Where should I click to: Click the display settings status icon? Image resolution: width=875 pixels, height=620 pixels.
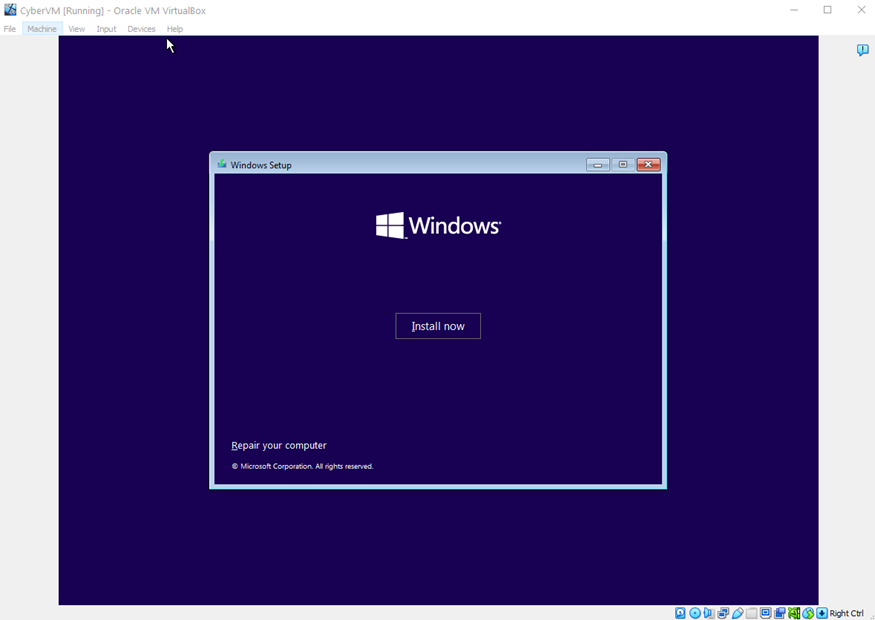tap(766, 613)
